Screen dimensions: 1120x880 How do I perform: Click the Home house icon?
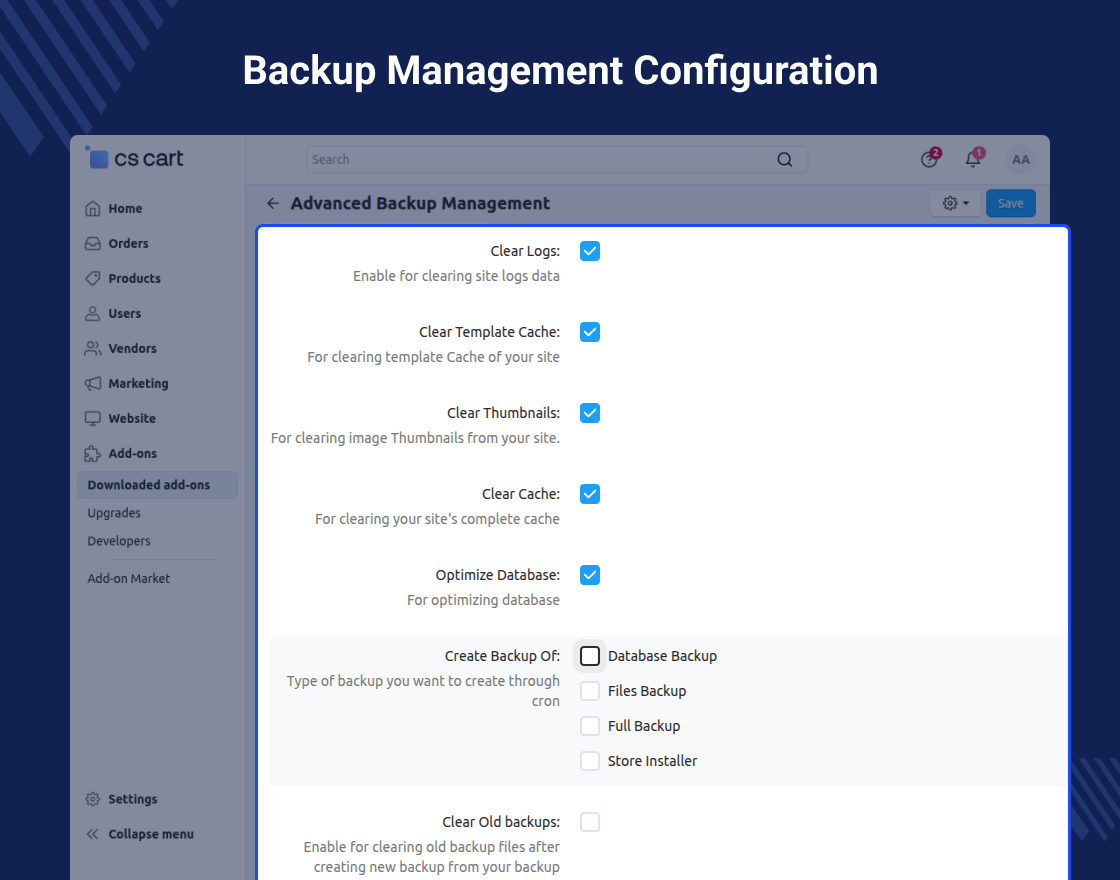[93, 209]
